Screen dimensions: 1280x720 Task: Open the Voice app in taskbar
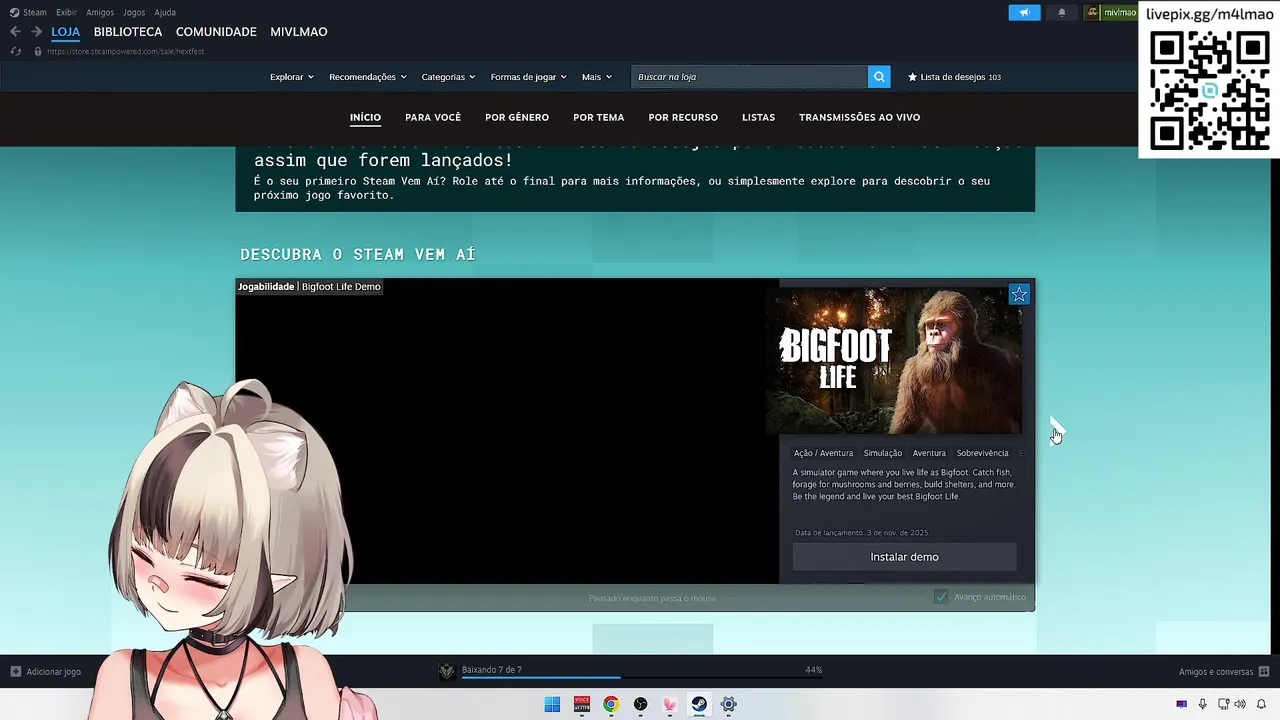[x=581, y=704]
